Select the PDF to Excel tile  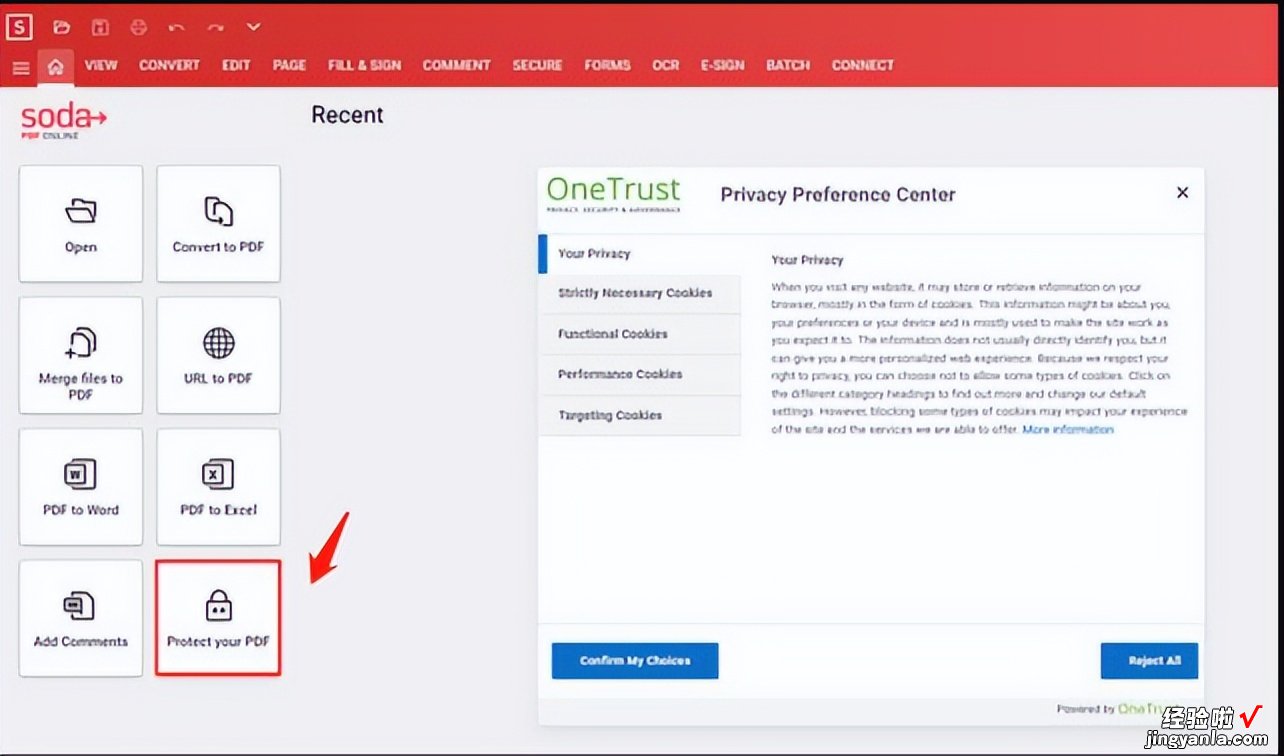tap(218, 487)
